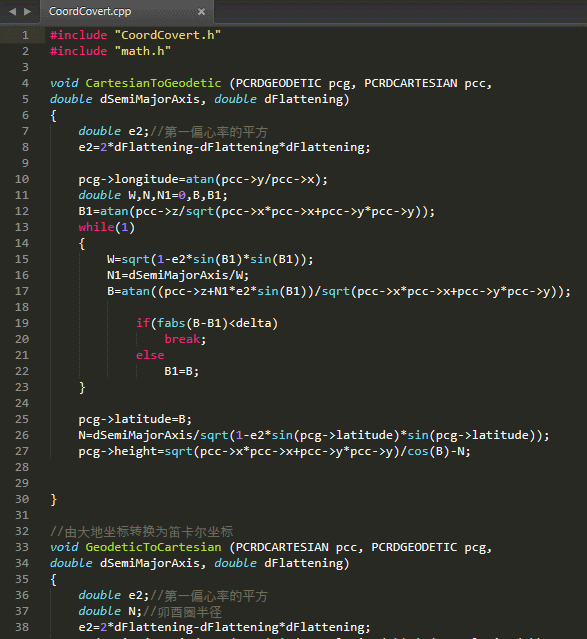Image resolution: width=587 pixels, height=639 pixels.
Task: Click the break keyword on line 20
Action: coord(182,339)
